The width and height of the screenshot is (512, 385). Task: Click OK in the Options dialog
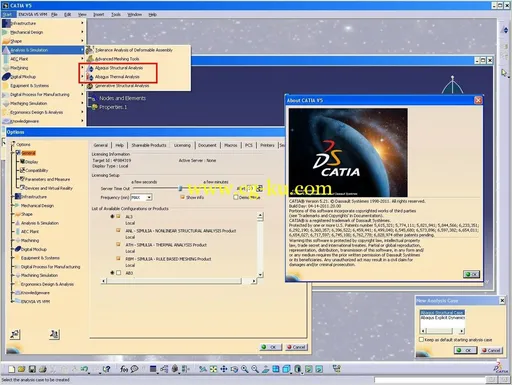(271, 347)
